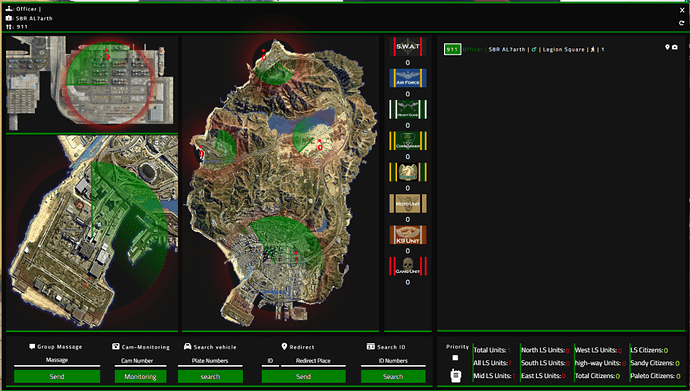Focus the Plate Numbers input field
The height and width of the screenshot is (391, 690).
tap(210, 361)
